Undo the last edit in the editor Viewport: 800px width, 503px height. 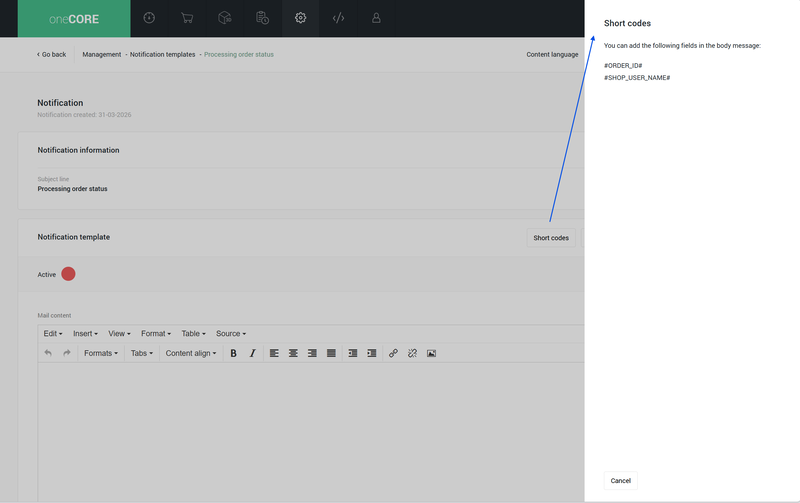[x=48, y=353]
